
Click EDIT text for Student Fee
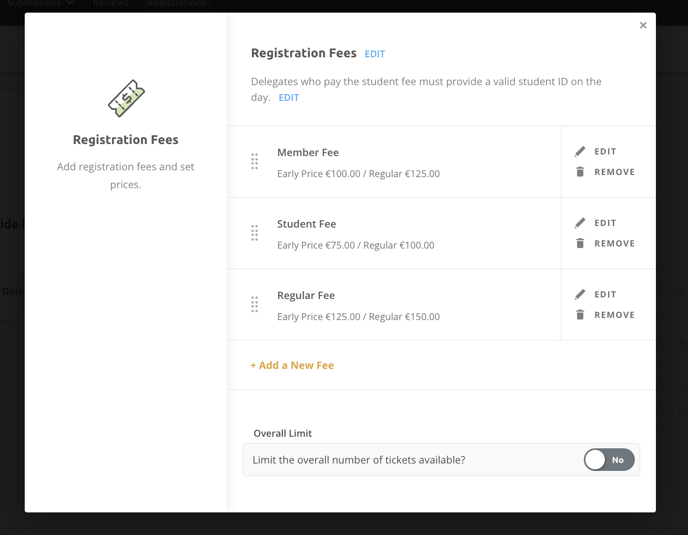(x=605, y=223)
